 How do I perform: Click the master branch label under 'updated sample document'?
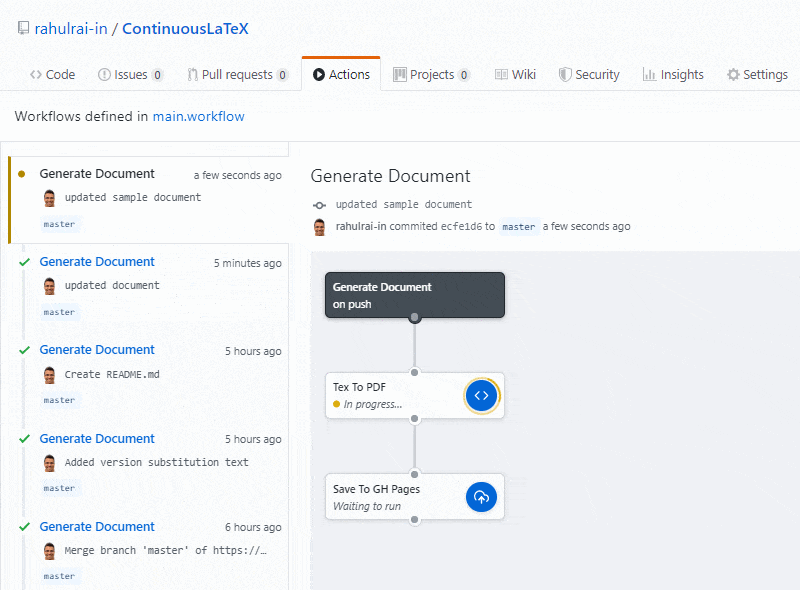pyautogui.click(x=59, y=224)
